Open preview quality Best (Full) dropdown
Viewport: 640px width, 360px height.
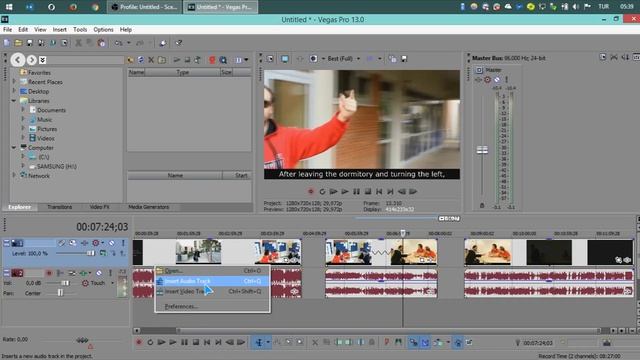344,59
